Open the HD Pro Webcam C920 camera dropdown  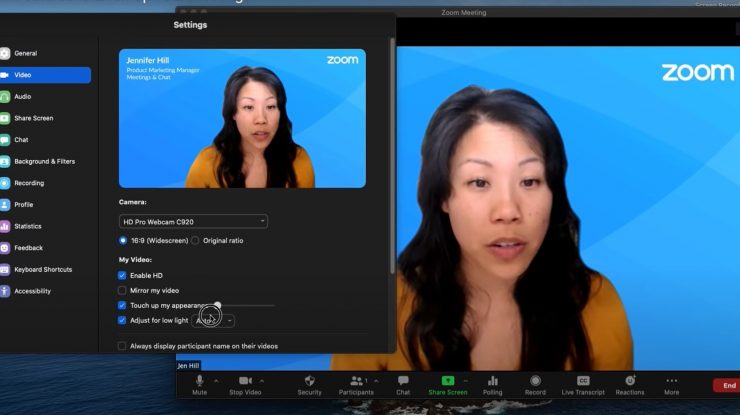193,221
